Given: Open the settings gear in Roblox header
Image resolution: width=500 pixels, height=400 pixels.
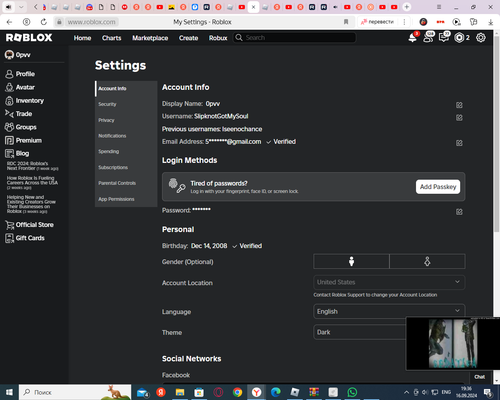Looking at the screenshot, I should [x=481, y=38].
